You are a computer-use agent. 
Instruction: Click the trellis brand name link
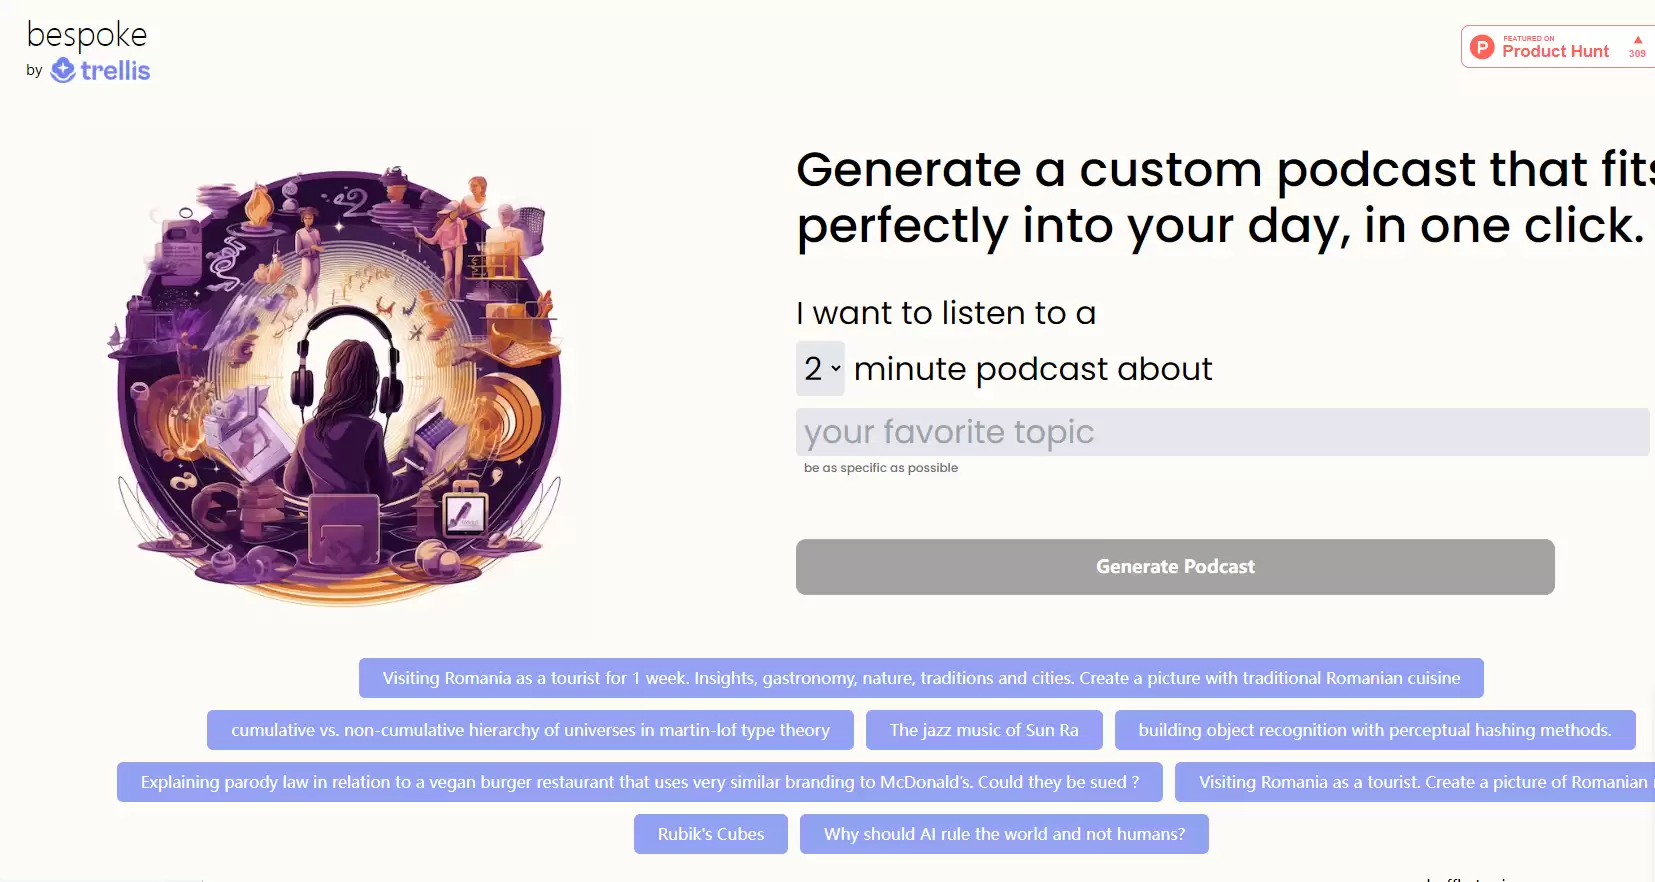tap(115, 70)
